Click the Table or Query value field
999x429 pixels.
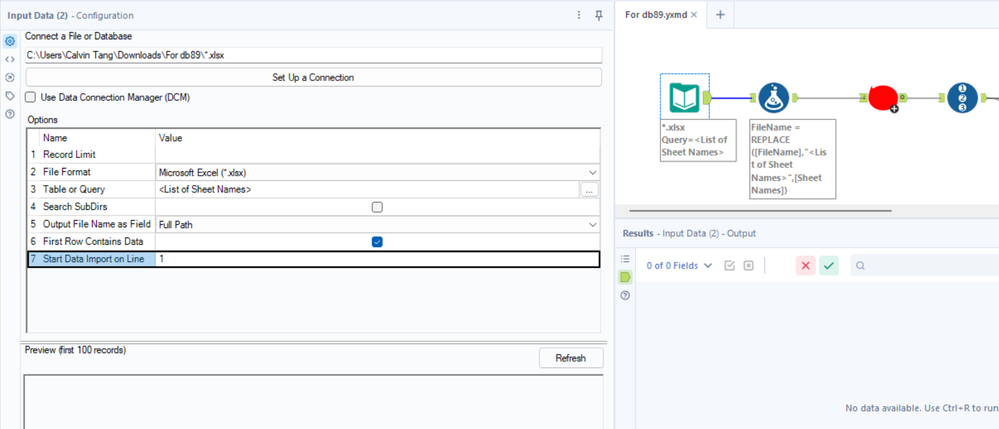click(x=368, y=190)
